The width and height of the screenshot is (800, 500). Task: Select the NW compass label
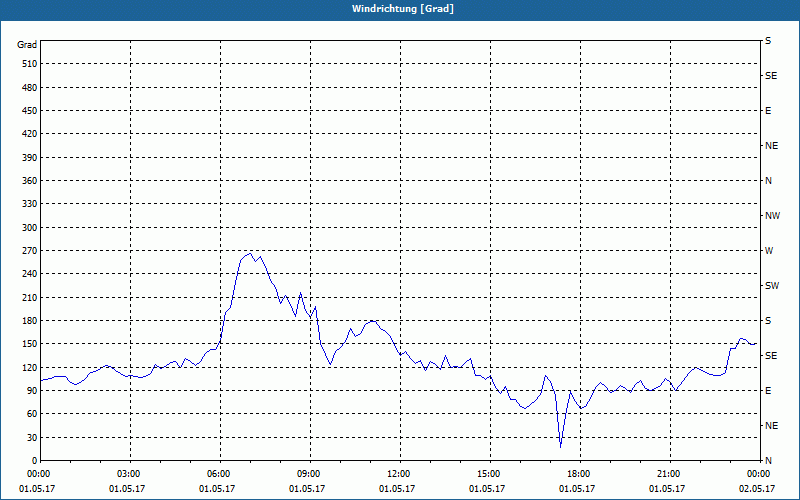click(x=772, y=216)
